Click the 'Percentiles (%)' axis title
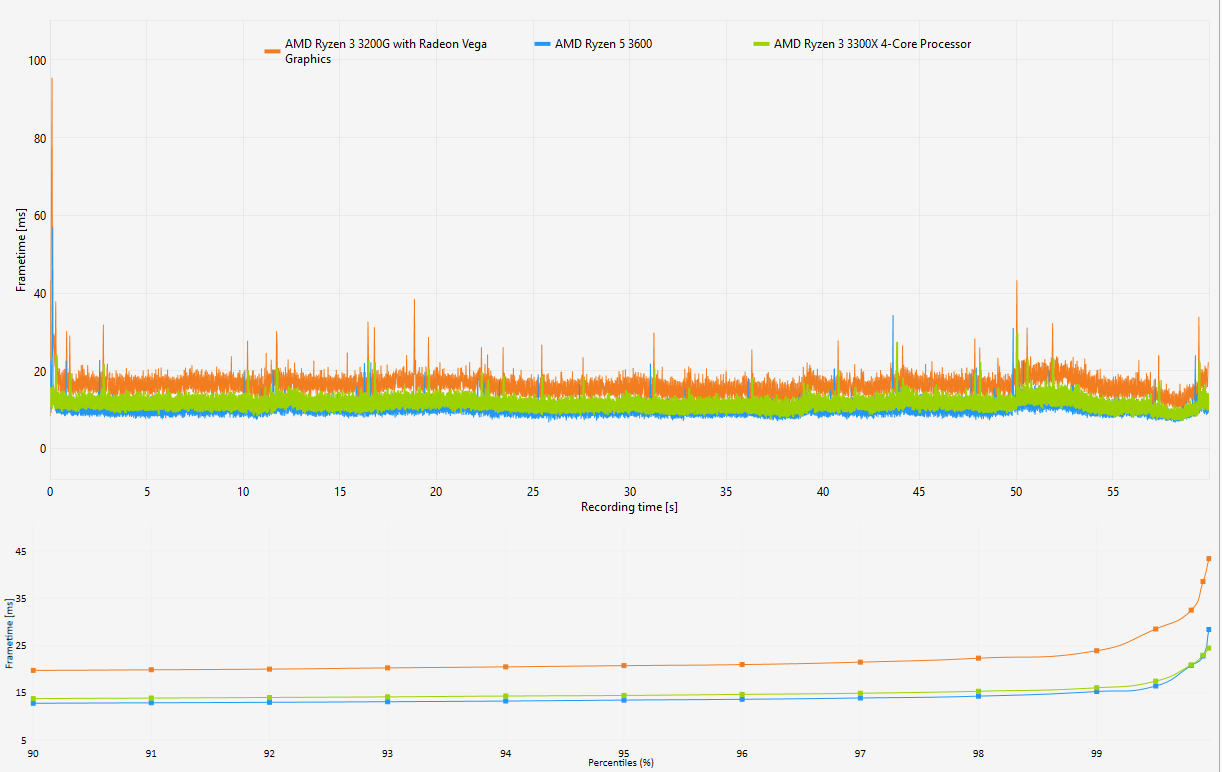Screen dimensions: 1222x772 pos(620,763)
